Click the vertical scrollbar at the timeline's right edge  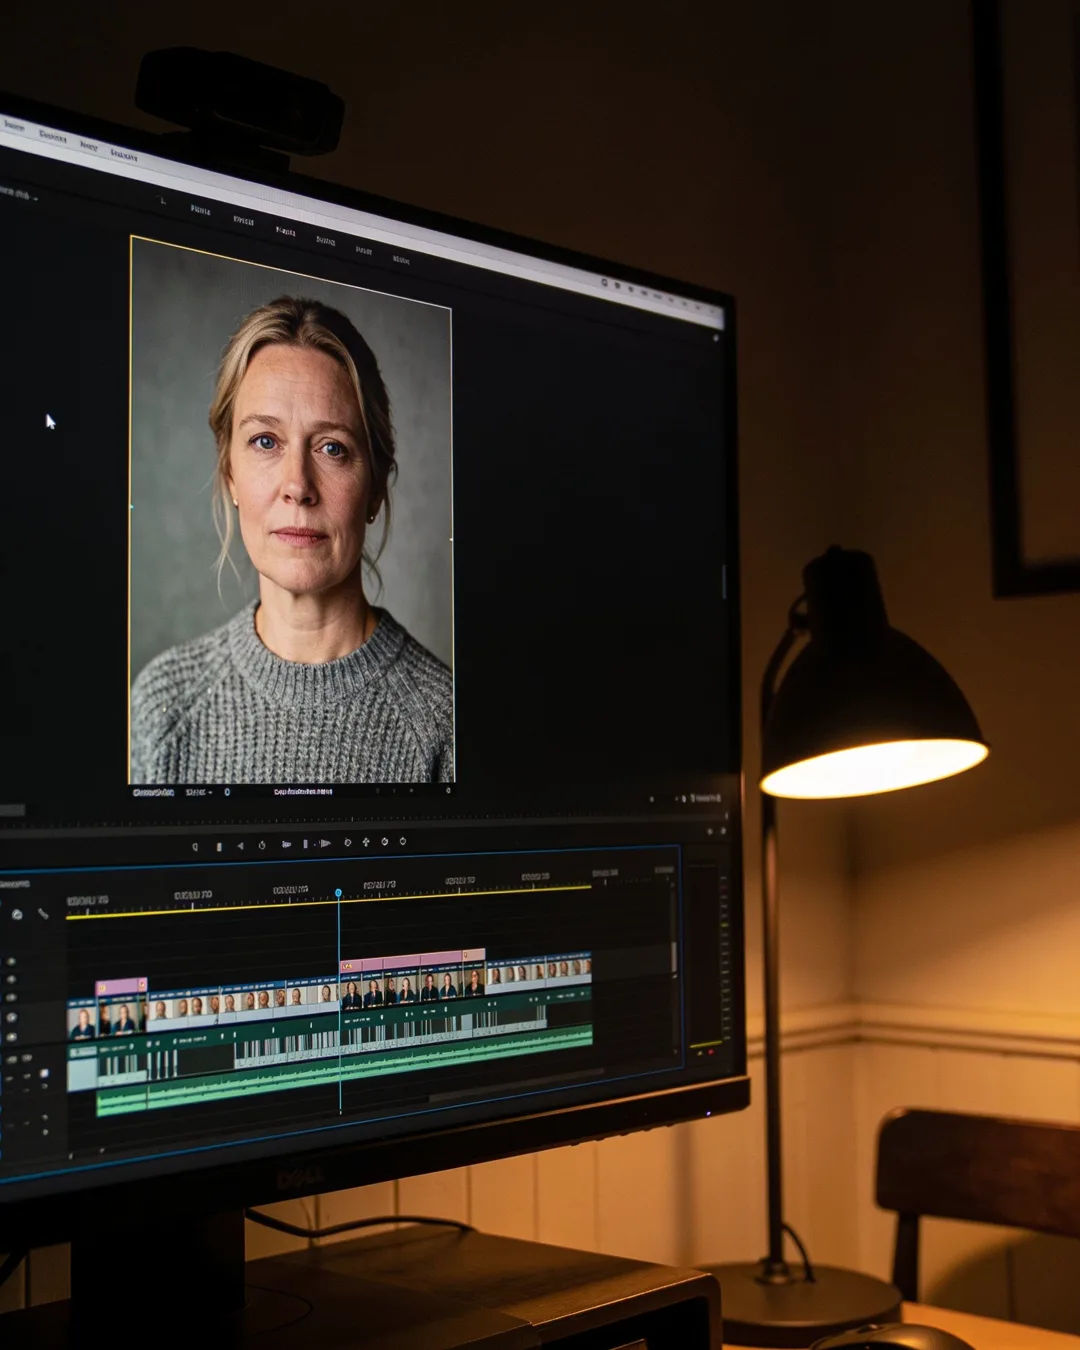coord(673,957)
